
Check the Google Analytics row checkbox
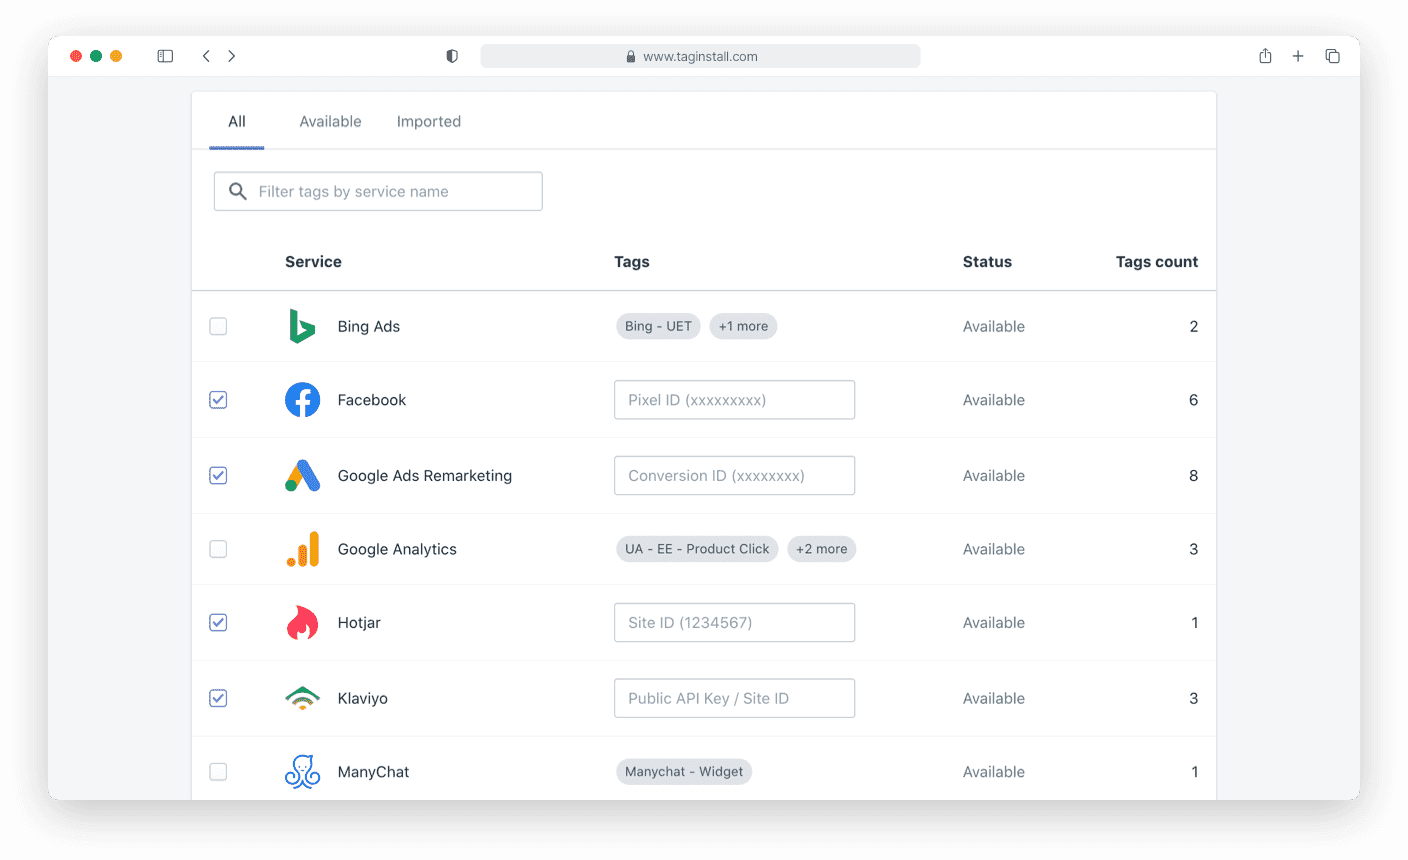pos(218,549)
